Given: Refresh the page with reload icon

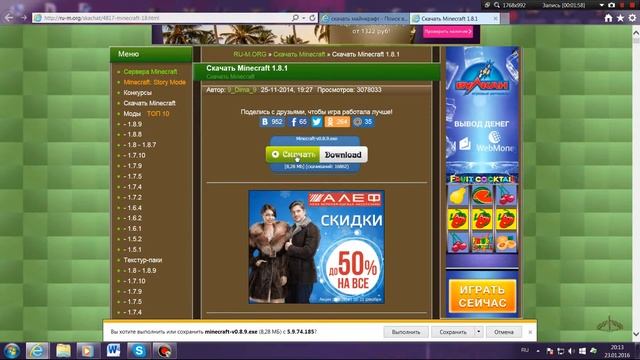Looking at the screenshot, I should tap(312, 18).
